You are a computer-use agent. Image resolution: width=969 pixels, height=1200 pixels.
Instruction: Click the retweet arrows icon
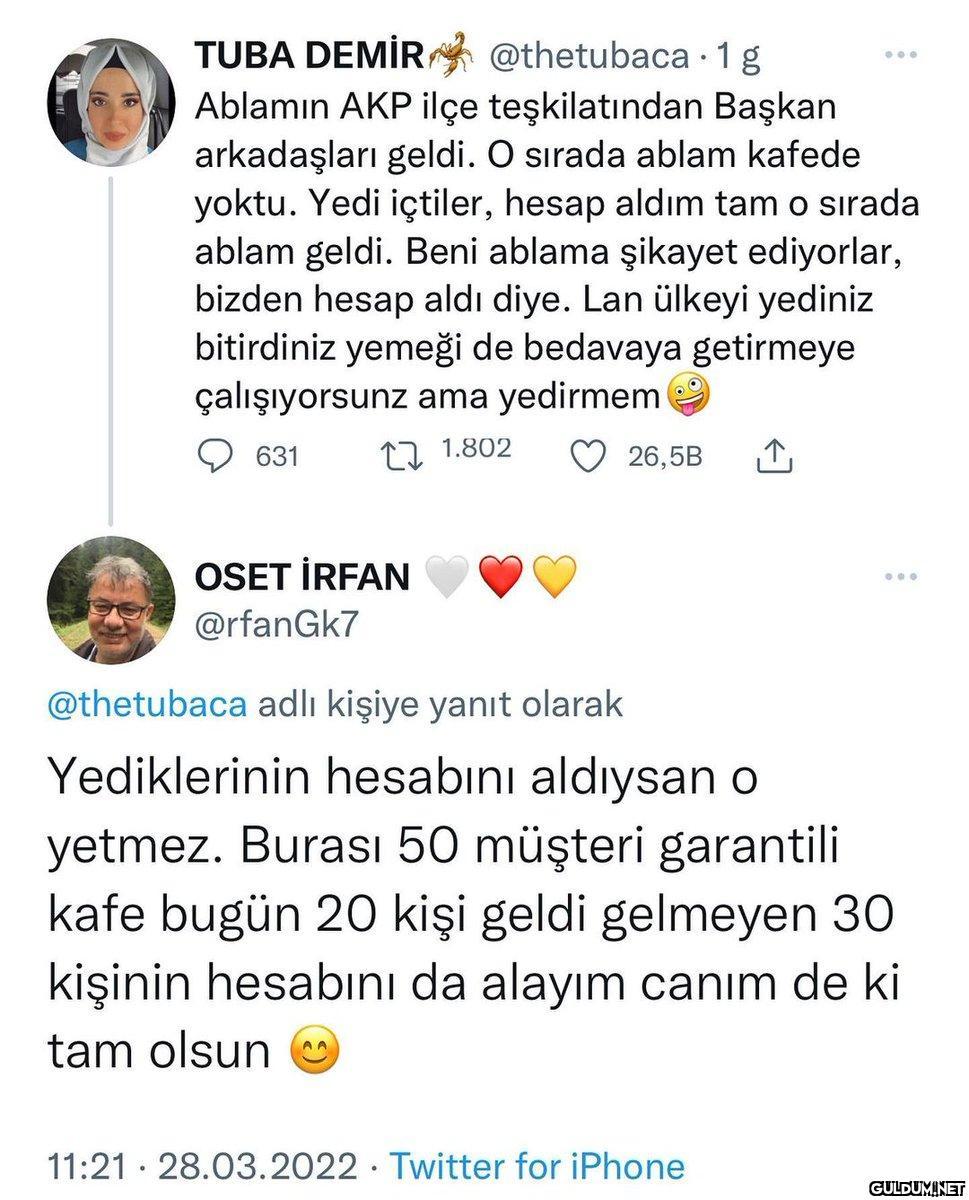tap(404, 456)
